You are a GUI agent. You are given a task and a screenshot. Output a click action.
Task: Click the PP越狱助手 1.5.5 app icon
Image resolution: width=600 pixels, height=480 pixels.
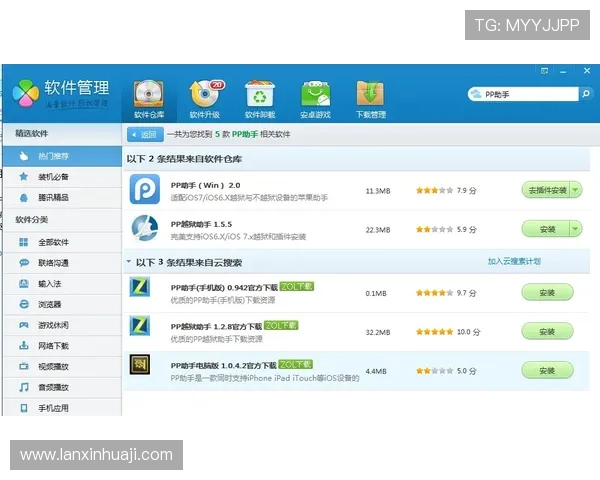tap(145, 228)
